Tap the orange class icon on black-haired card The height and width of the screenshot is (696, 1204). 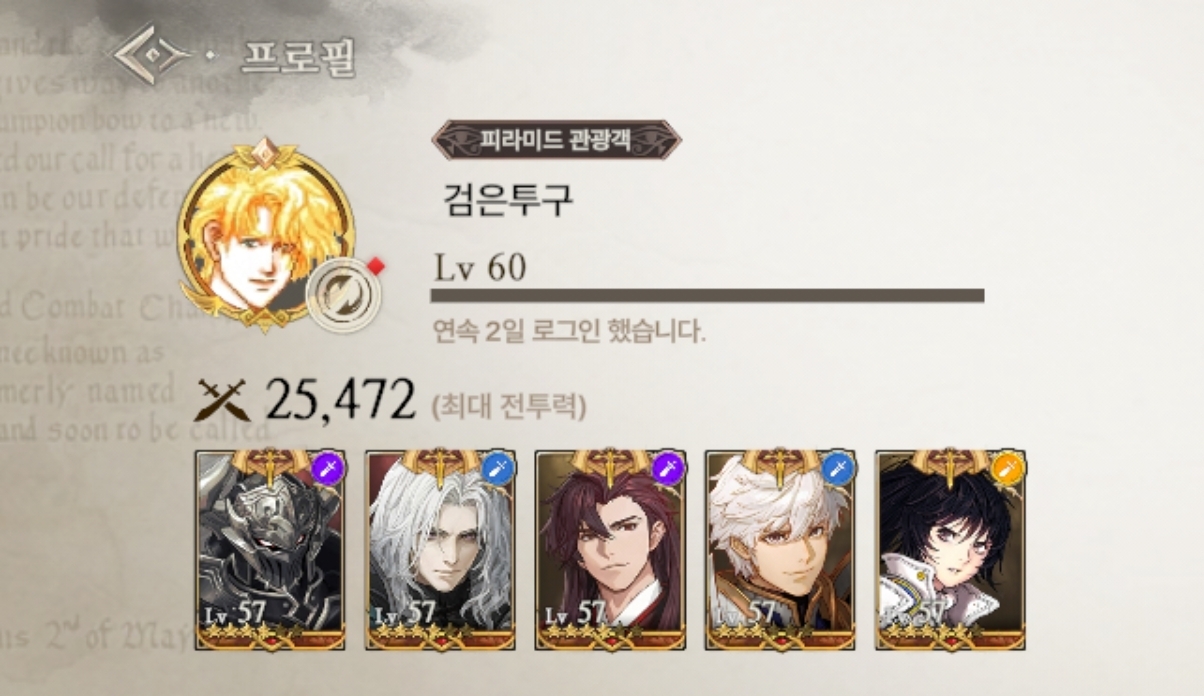point(1008,468)
